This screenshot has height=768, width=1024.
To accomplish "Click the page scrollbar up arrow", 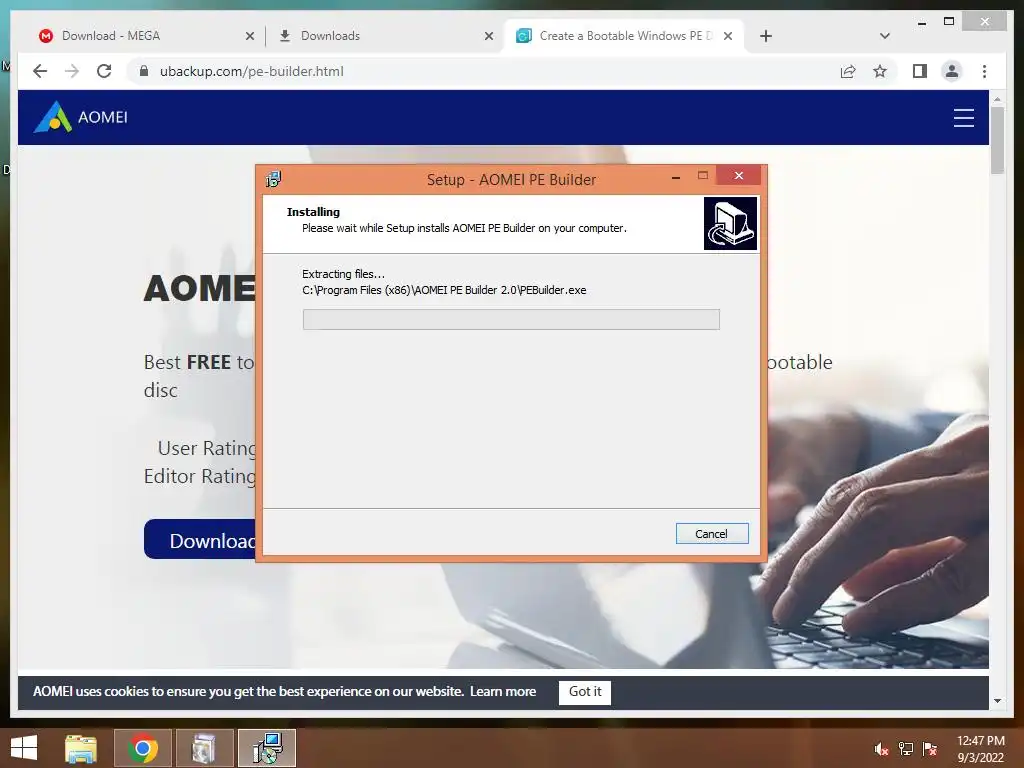I will (x=997, y=99).
